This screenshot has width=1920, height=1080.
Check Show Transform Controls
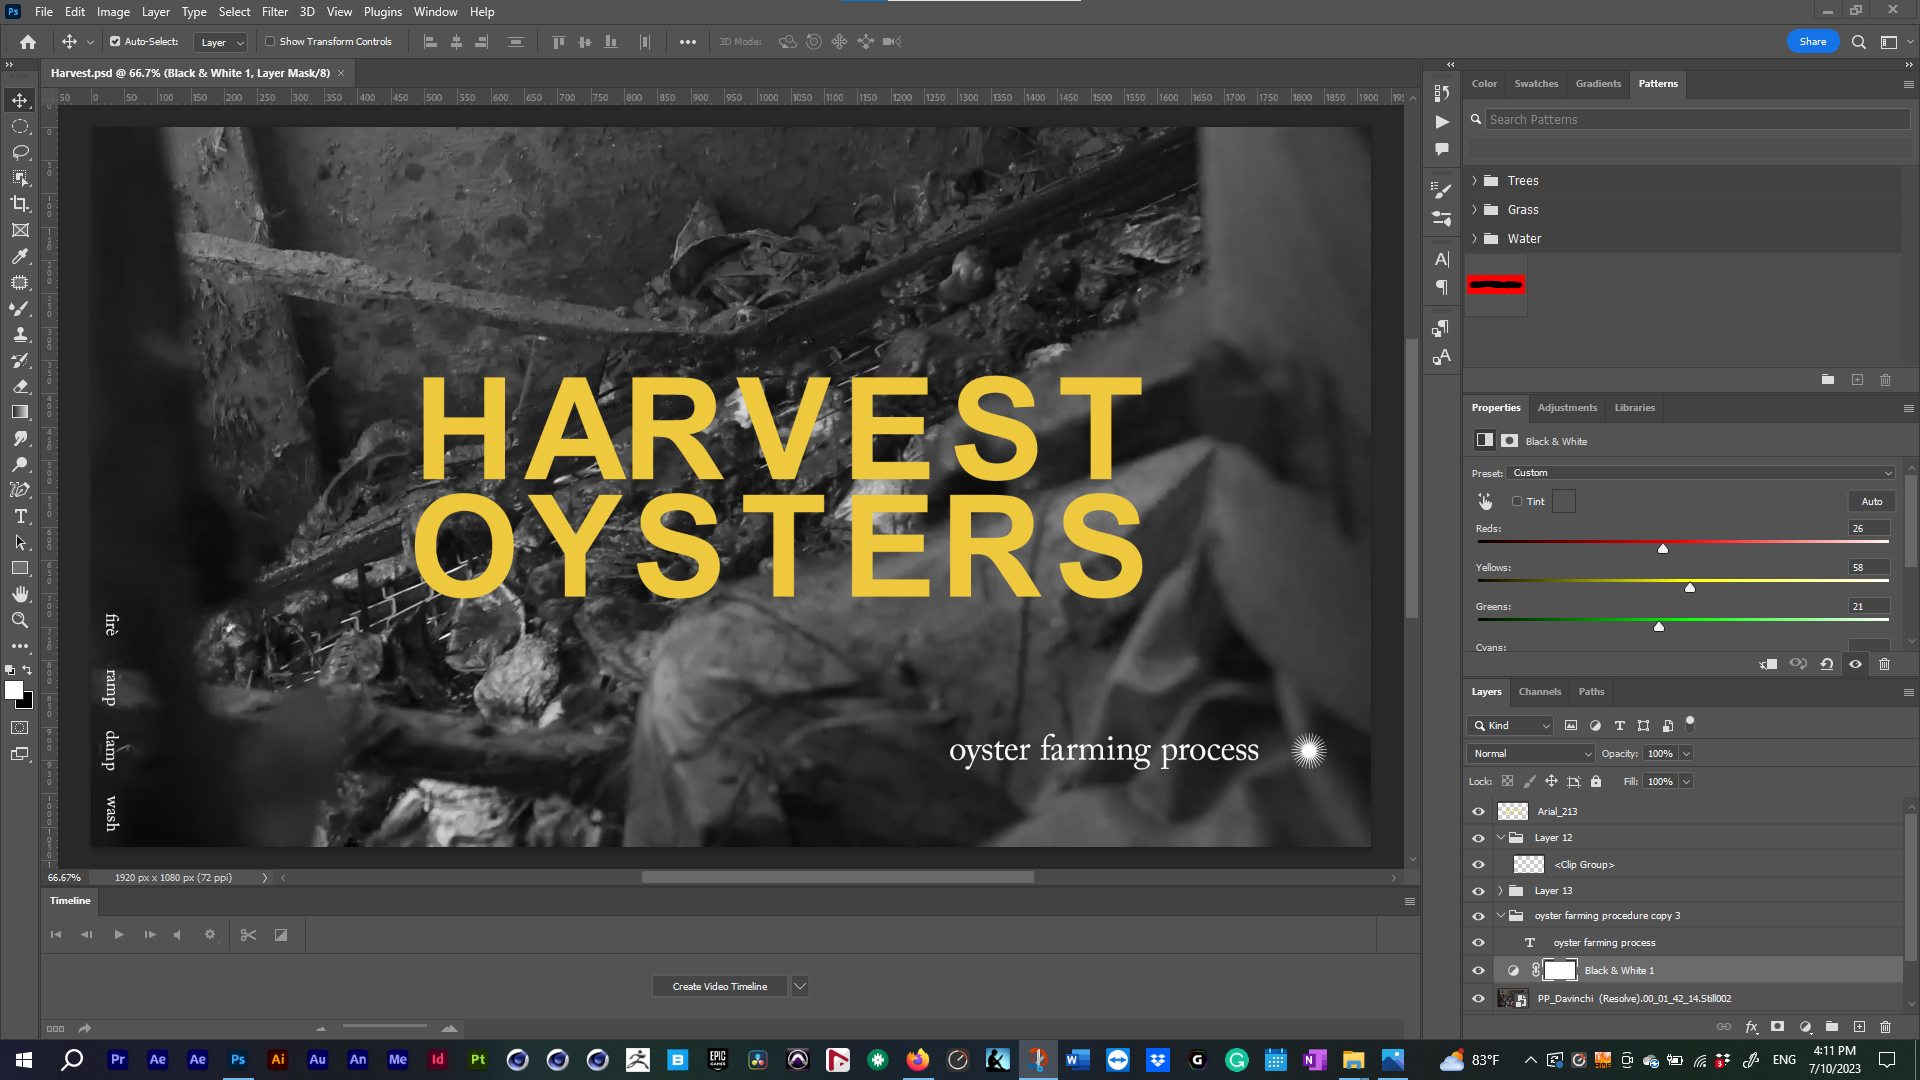pyautogui.click(x=270, y=41)
